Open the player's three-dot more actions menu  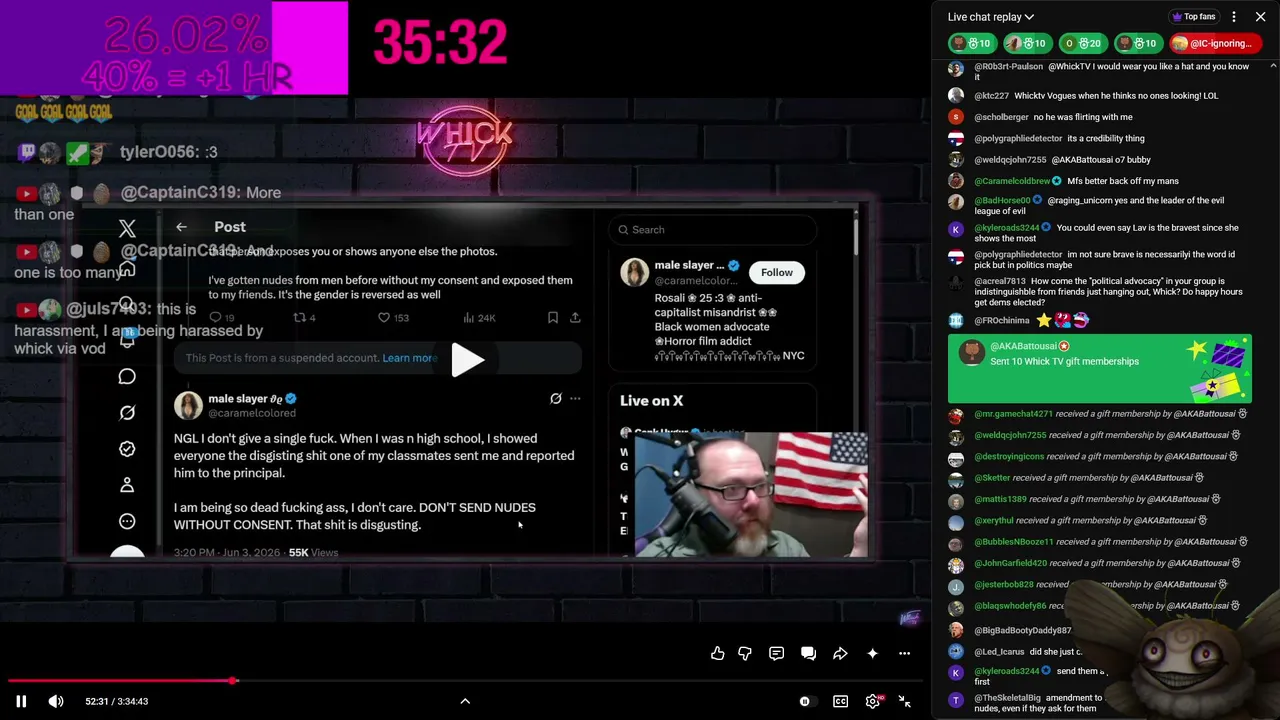(x=904, y=653)
